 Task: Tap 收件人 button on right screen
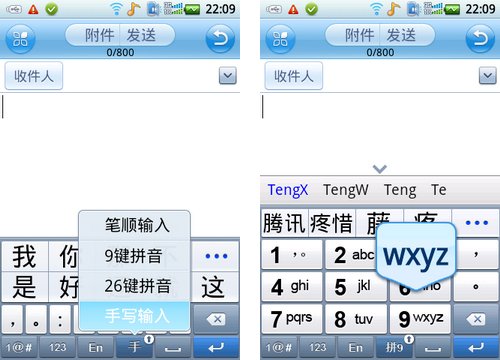(x=294, y=76)
